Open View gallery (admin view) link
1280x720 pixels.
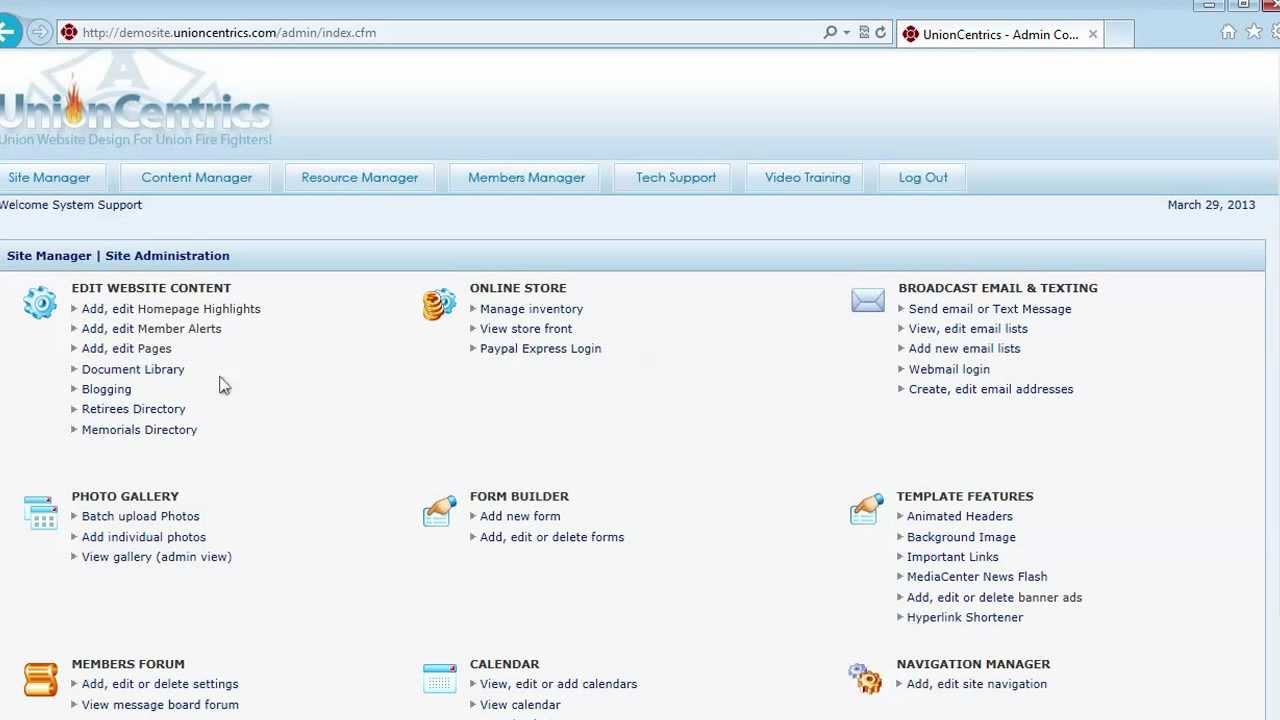point(157,557)
